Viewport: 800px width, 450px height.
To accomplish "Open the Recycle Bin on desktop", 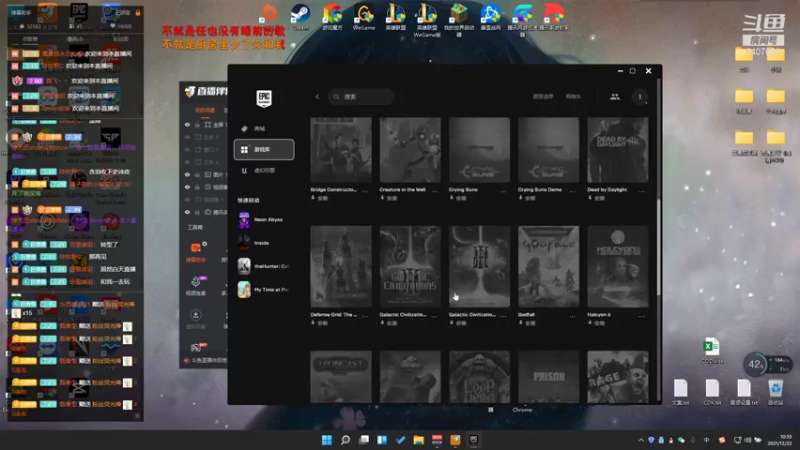I will point(776,392).
